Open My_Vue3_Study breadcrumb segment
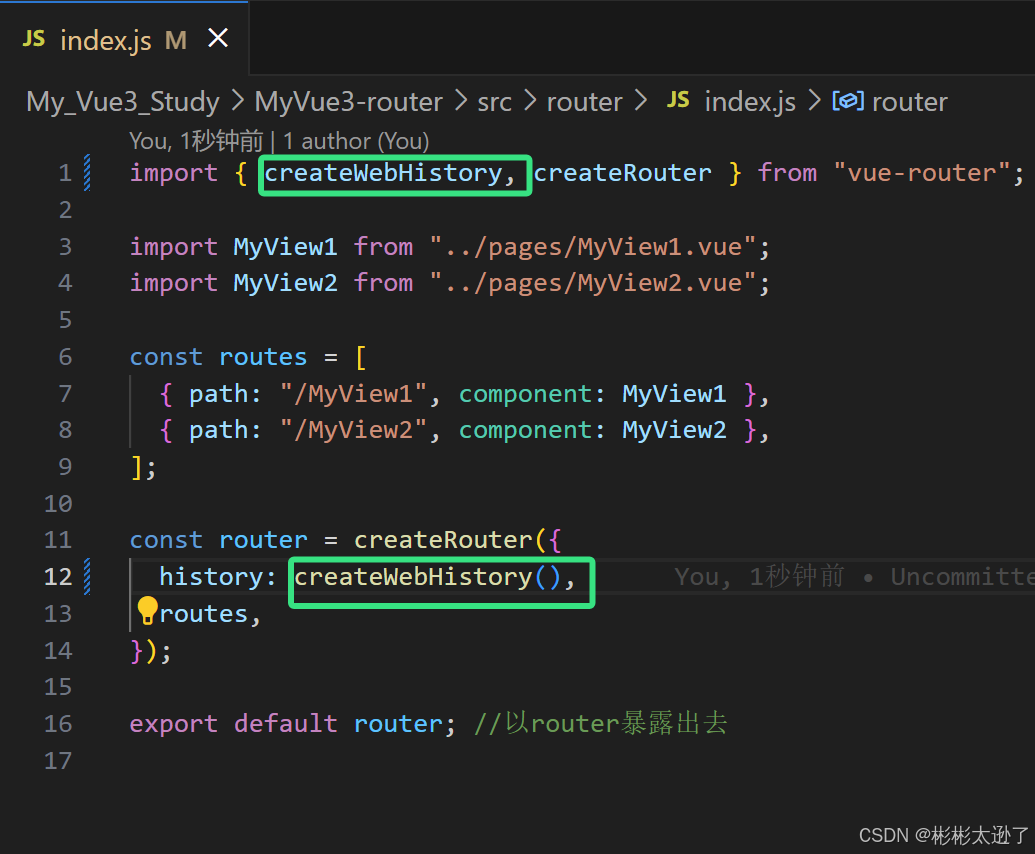The height and width of the screenshot is (854, 1035). click(123, 102)
